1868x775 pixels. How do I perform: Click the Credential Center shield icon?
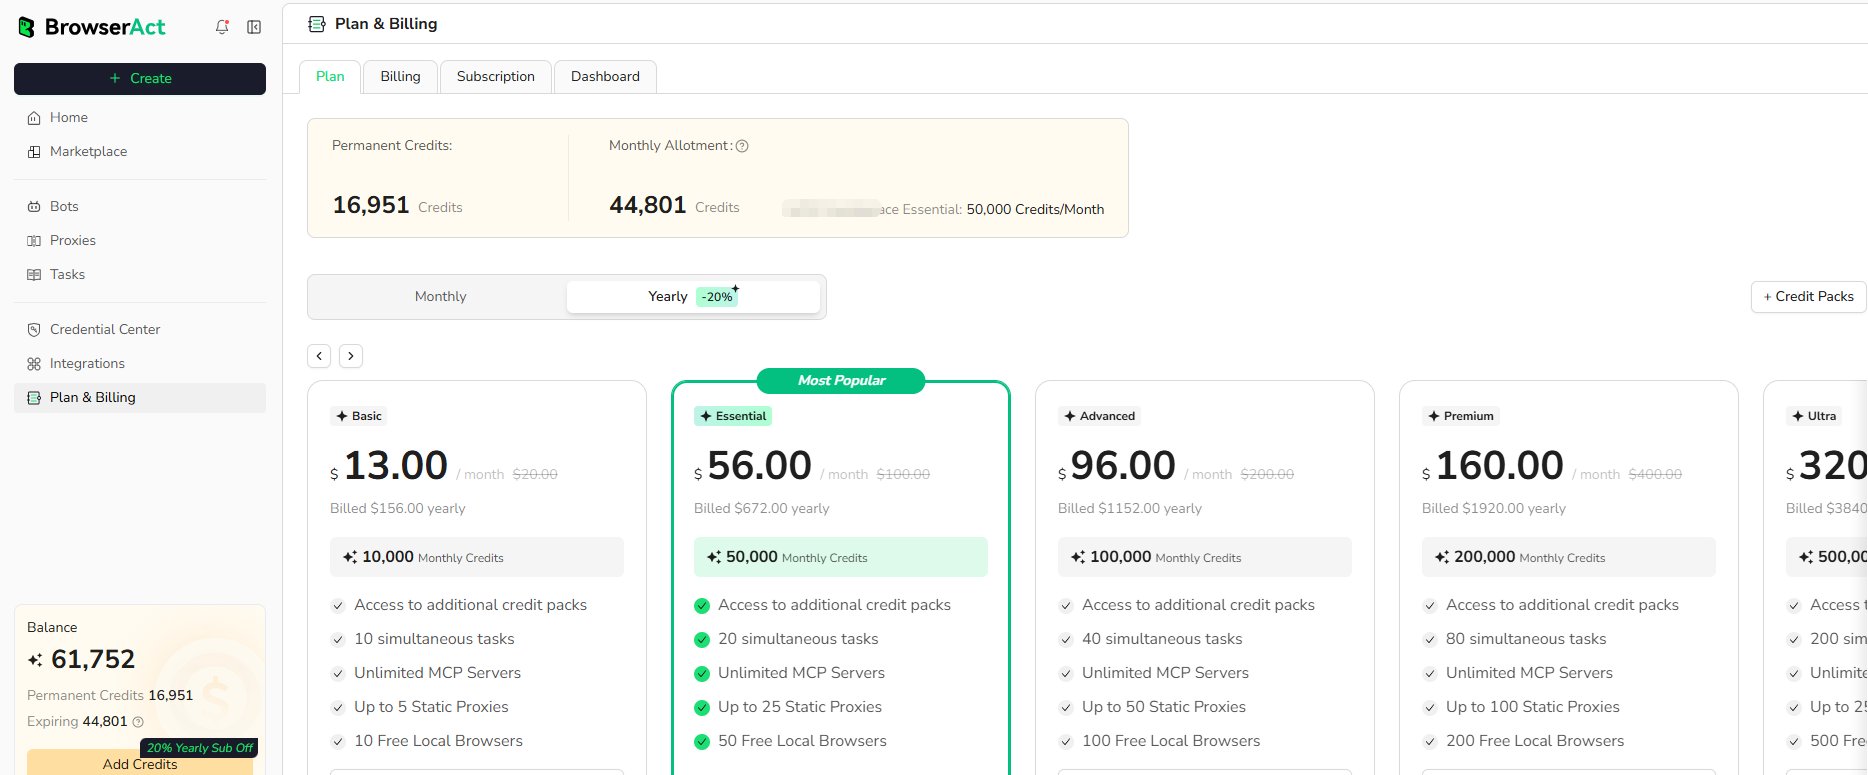[x=34, y=330]
